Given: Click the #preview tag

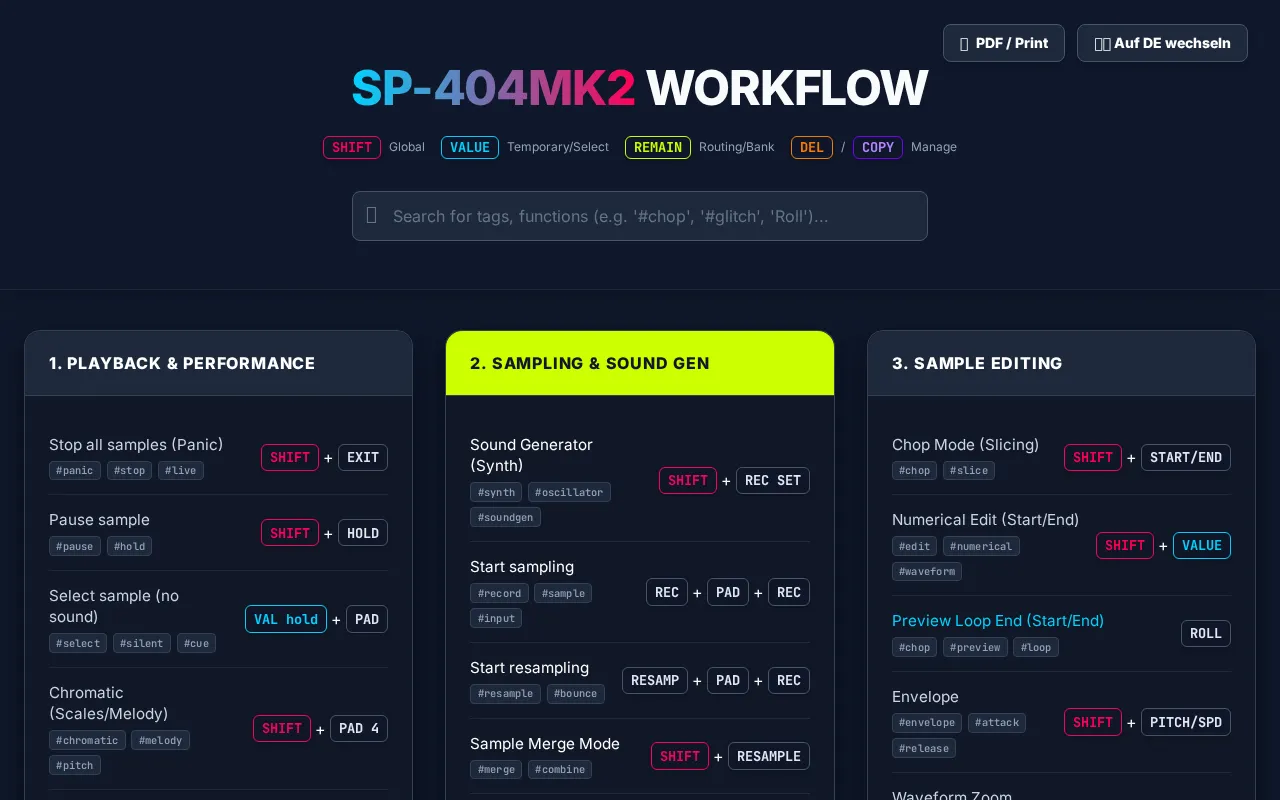Looking at the screenshot, I should (x=975, y=647).
